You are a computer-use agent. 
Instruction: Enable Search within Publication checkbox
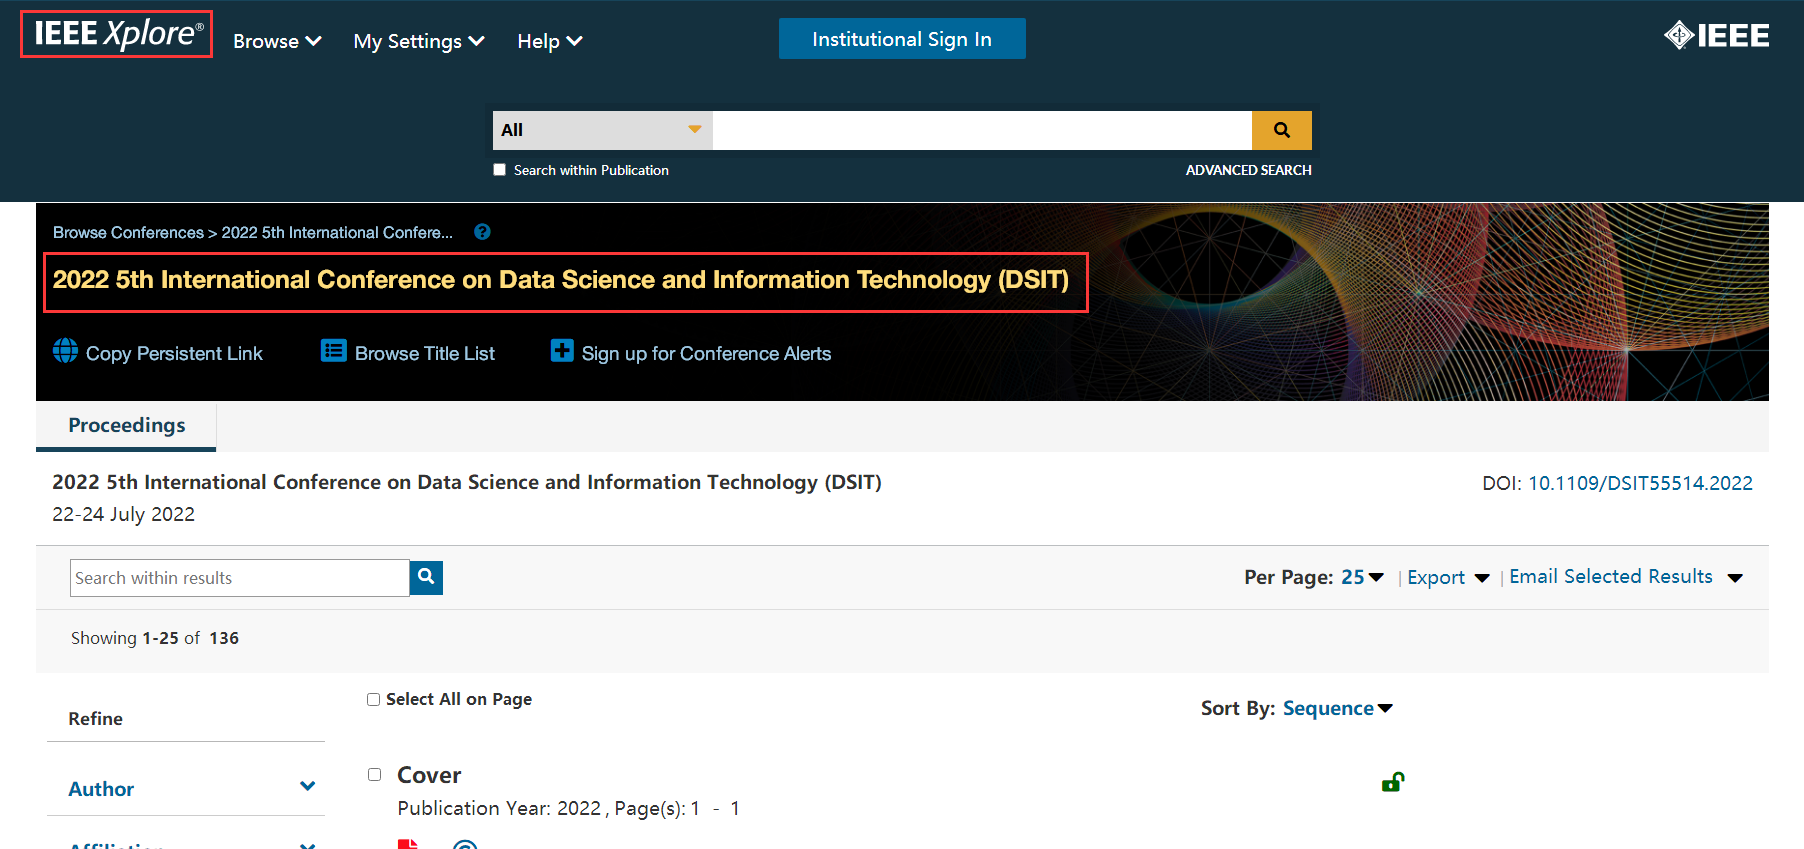pos(500,170)
